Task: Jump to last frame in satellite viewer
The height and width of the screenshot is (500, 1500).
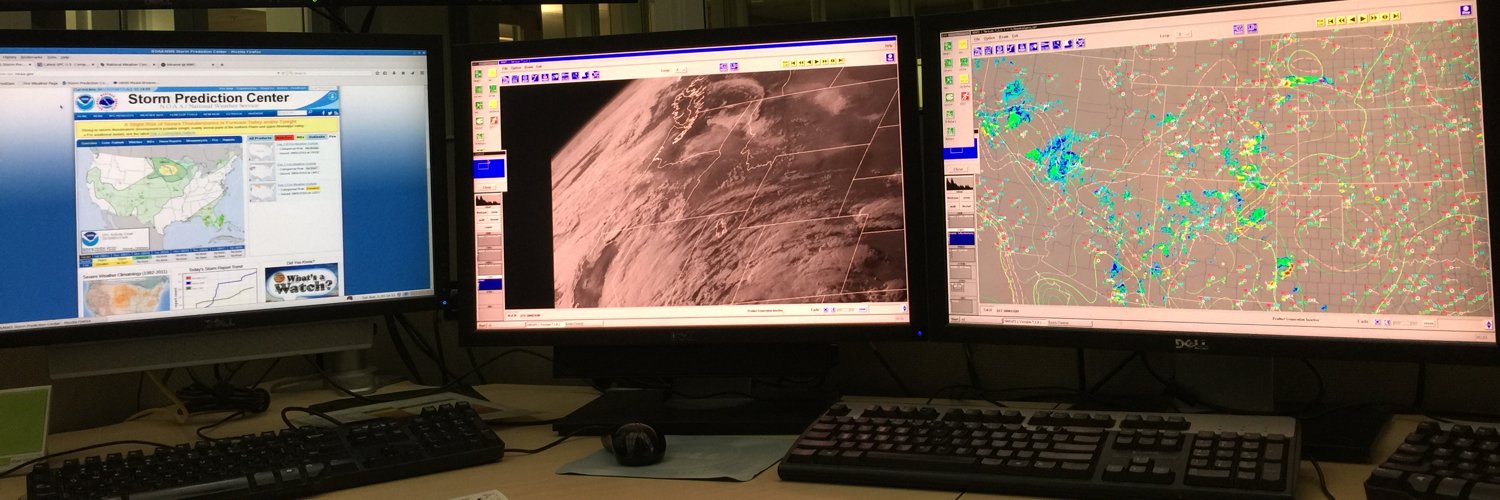Action: click(841, 61)
